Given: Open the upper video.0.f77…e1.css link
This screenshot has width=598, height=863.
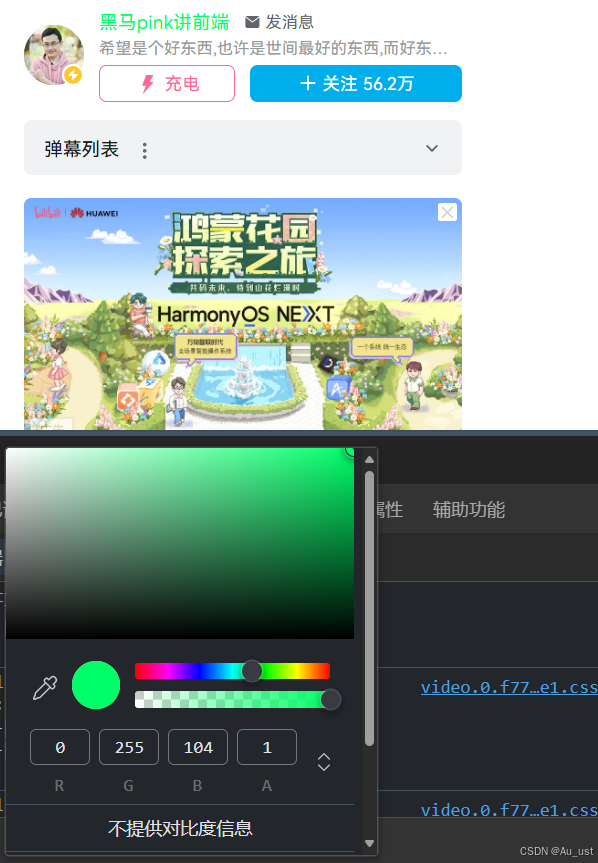Looking at the screenshot, I should 509,687.
